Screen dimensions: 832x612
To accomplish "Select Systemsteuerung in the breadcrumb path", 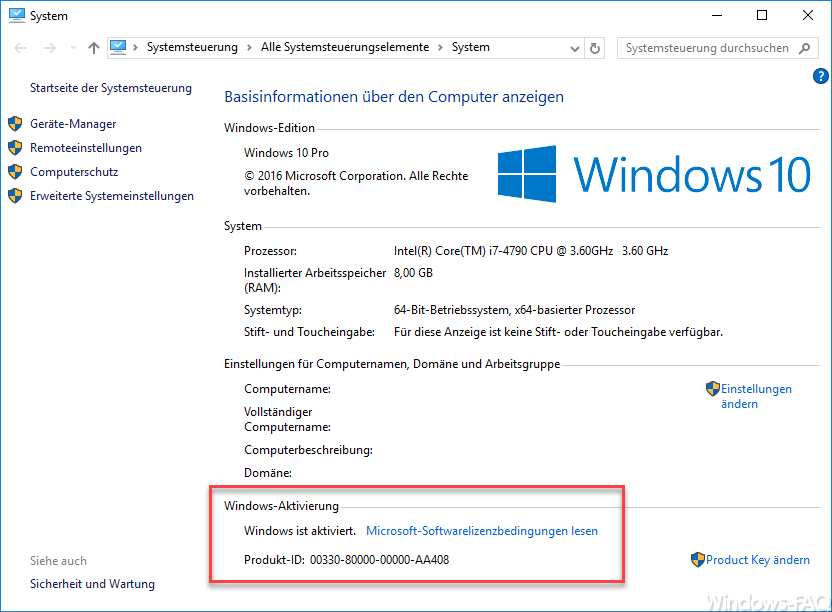I will point(192,47).
